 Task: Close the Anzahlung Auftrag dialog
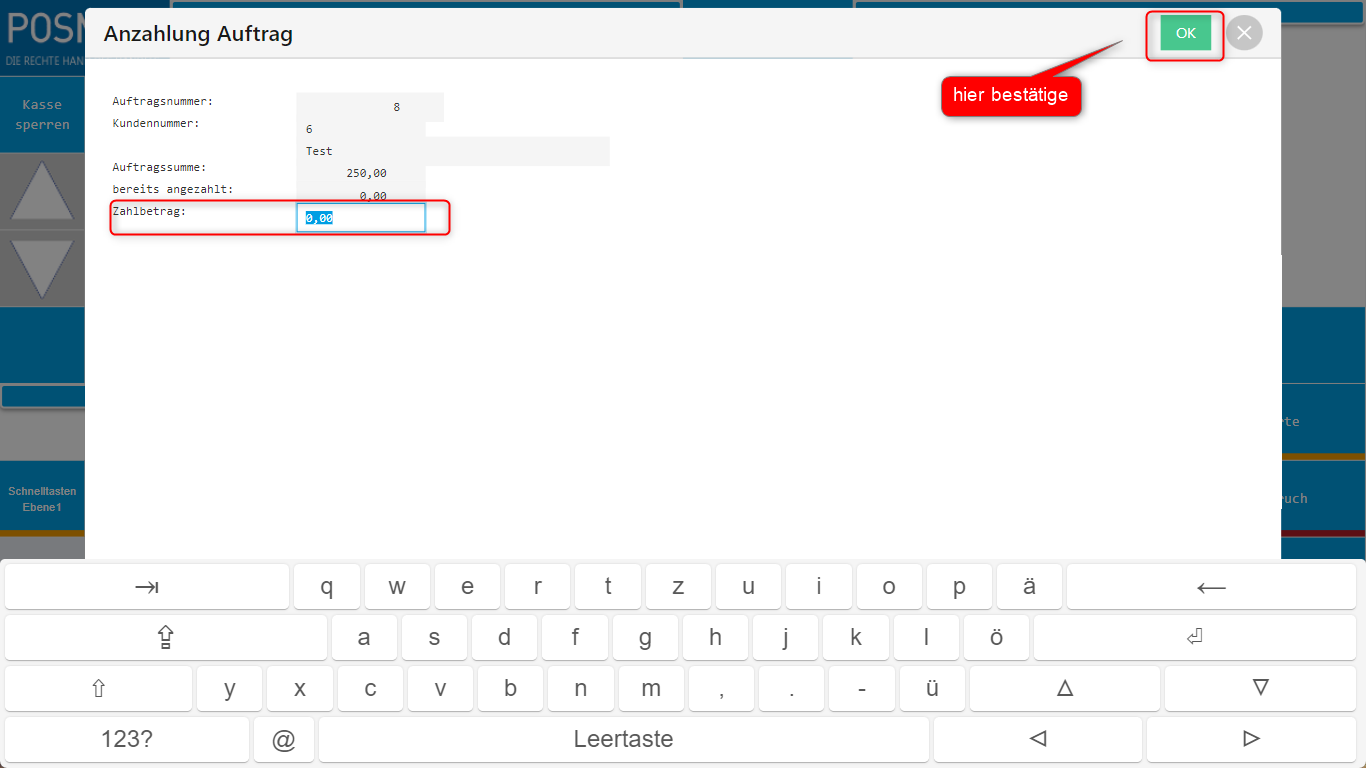[x=1244, y=34]
